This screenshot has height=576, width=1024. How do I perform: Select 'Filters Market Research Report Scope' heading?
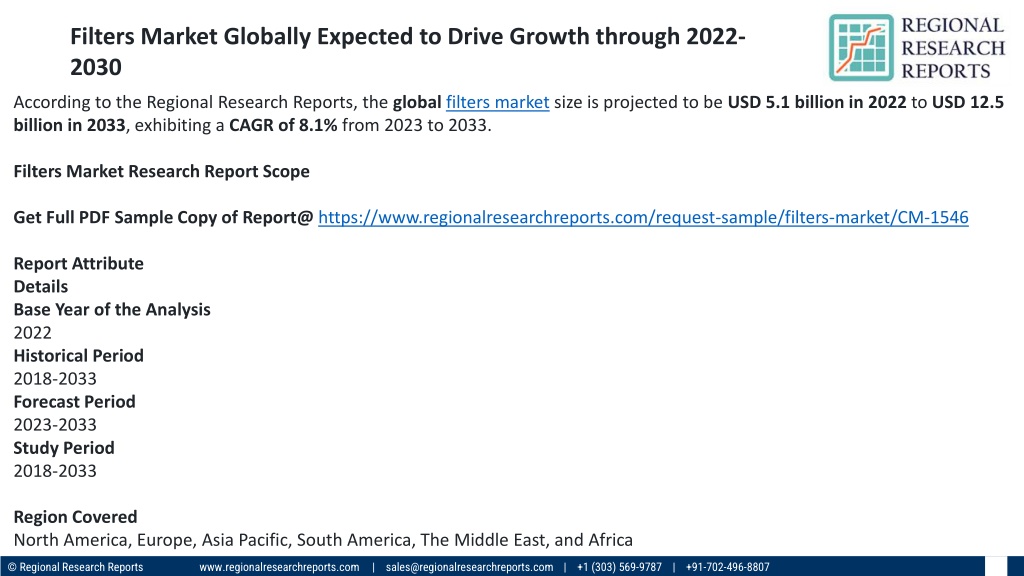(161, 171)
